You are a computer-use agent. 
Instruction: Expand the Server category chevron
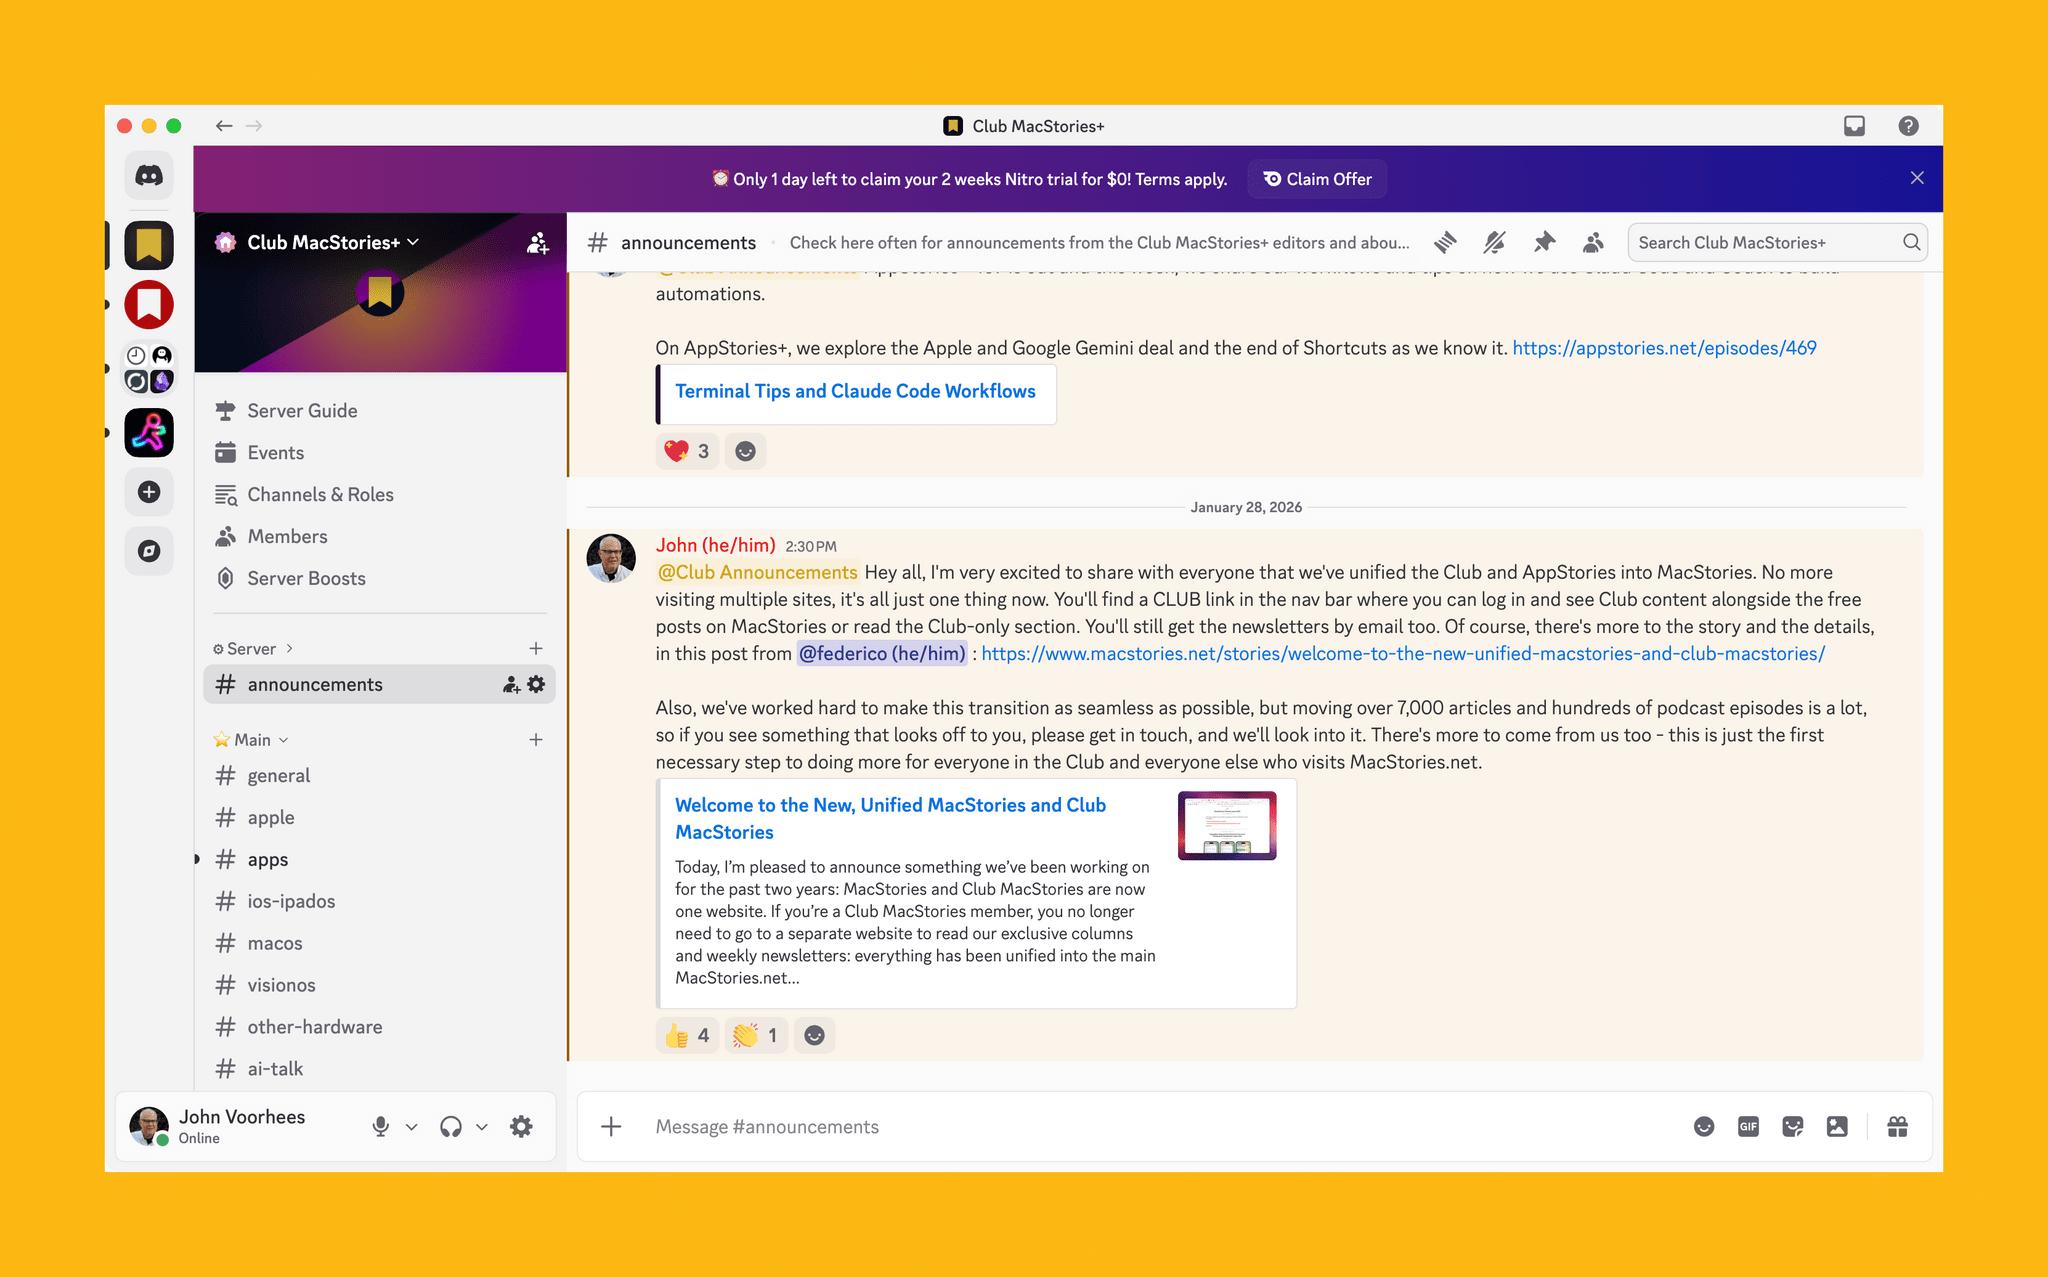[x=289, y=649]
